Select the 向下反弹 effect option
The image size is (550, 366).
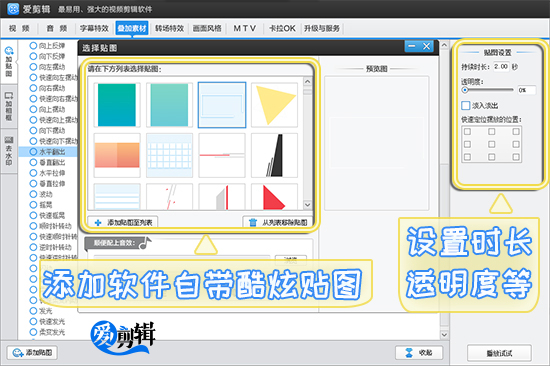pyautogui.click(x=47, y=56)
